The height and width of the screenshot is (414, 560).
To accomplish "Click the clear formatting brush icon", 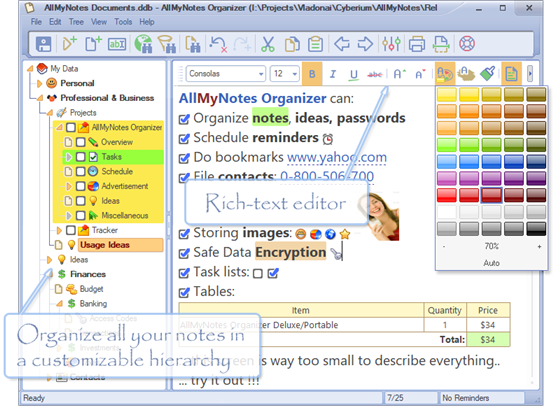I will (488, 74).
